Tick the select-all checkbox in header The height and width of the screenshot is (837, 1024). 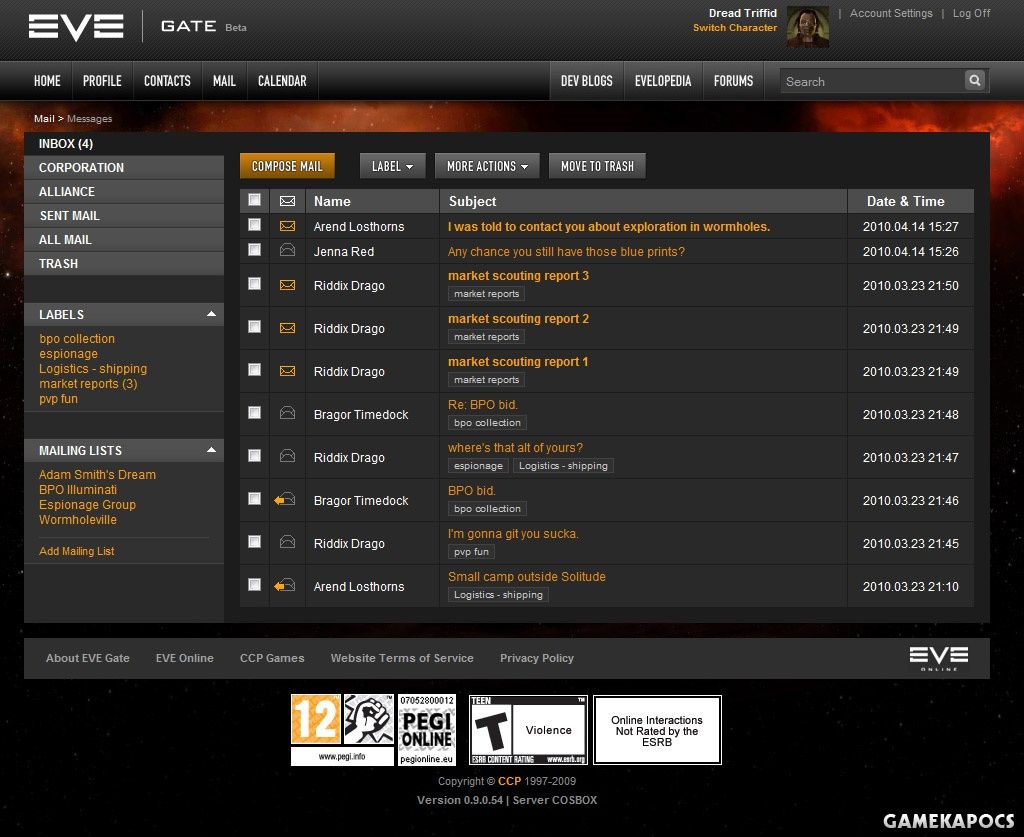tap(255, 200)
